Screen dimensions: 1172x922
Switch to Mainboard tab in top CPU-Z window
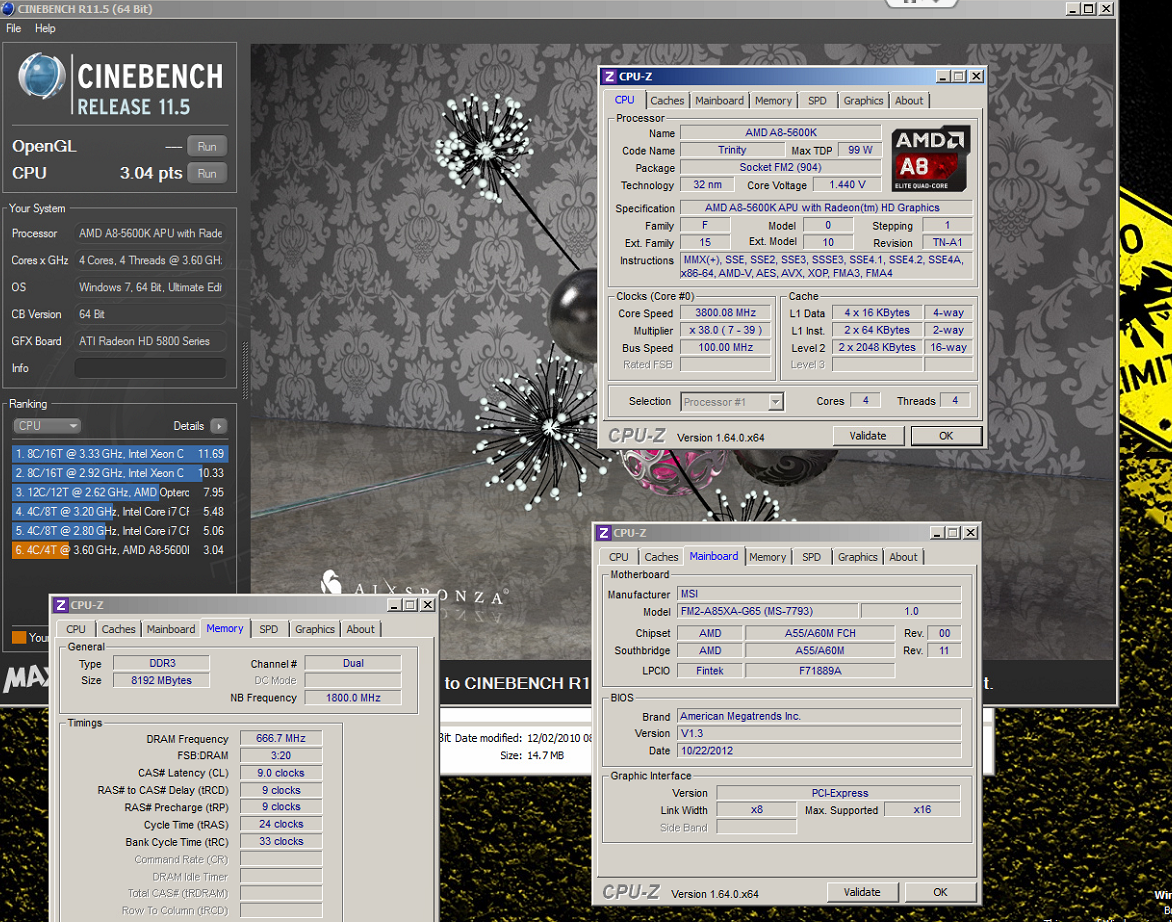click(719, 101)
